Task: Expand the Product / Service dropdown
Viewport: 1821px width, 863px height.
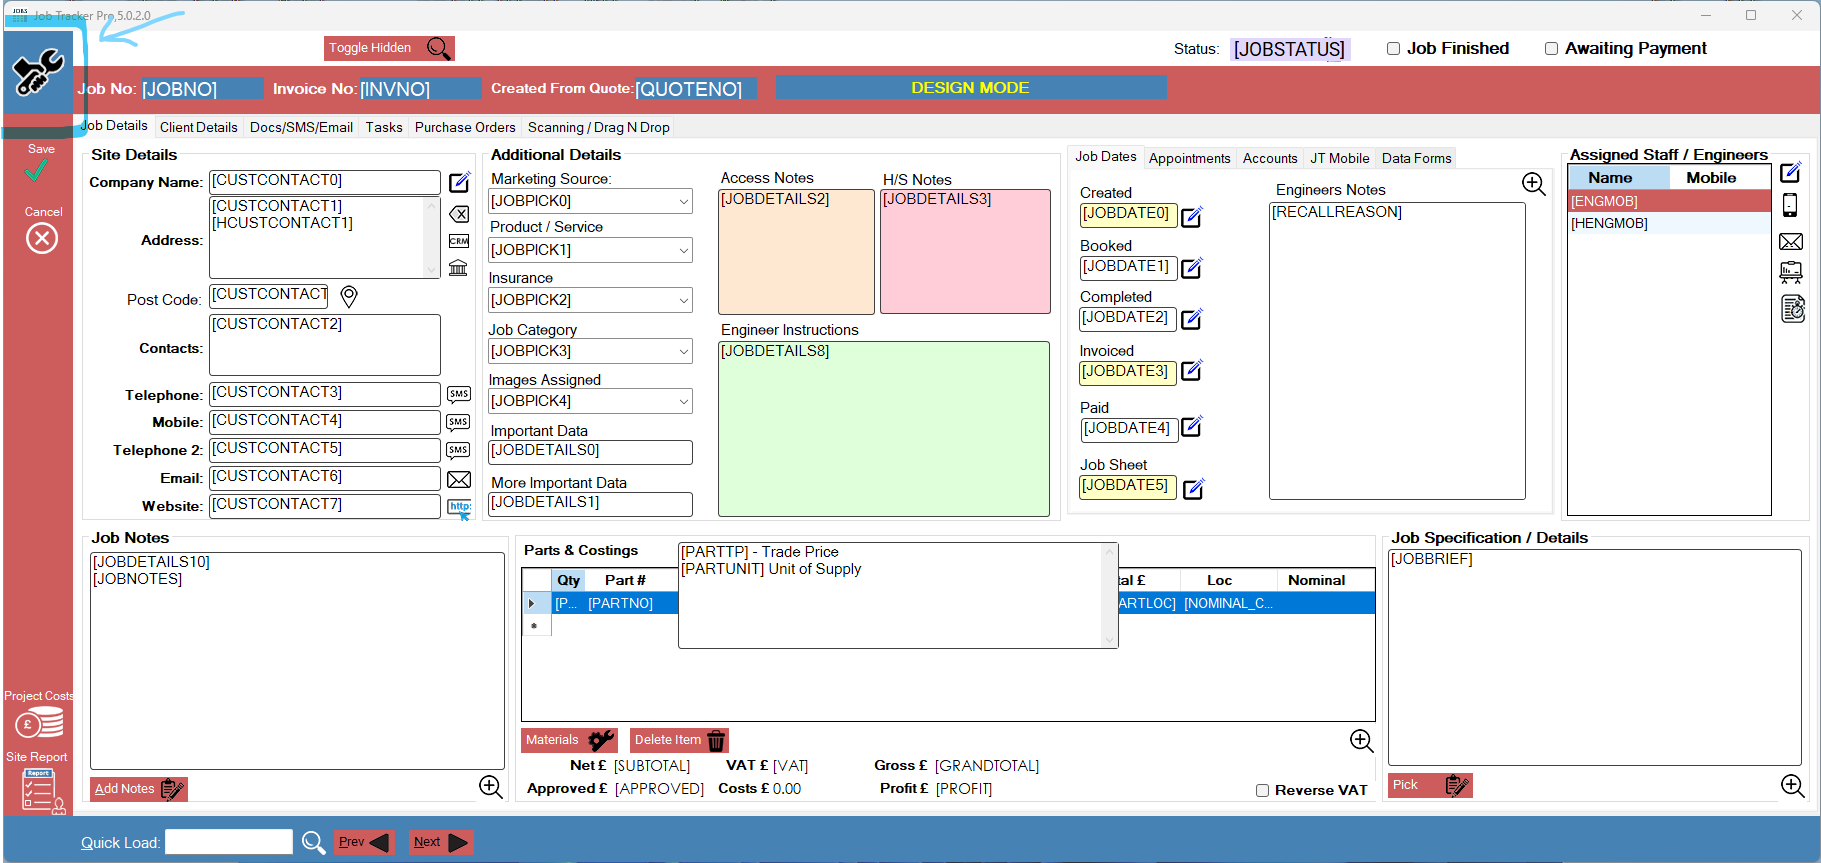Action: (x=684, y=250)
